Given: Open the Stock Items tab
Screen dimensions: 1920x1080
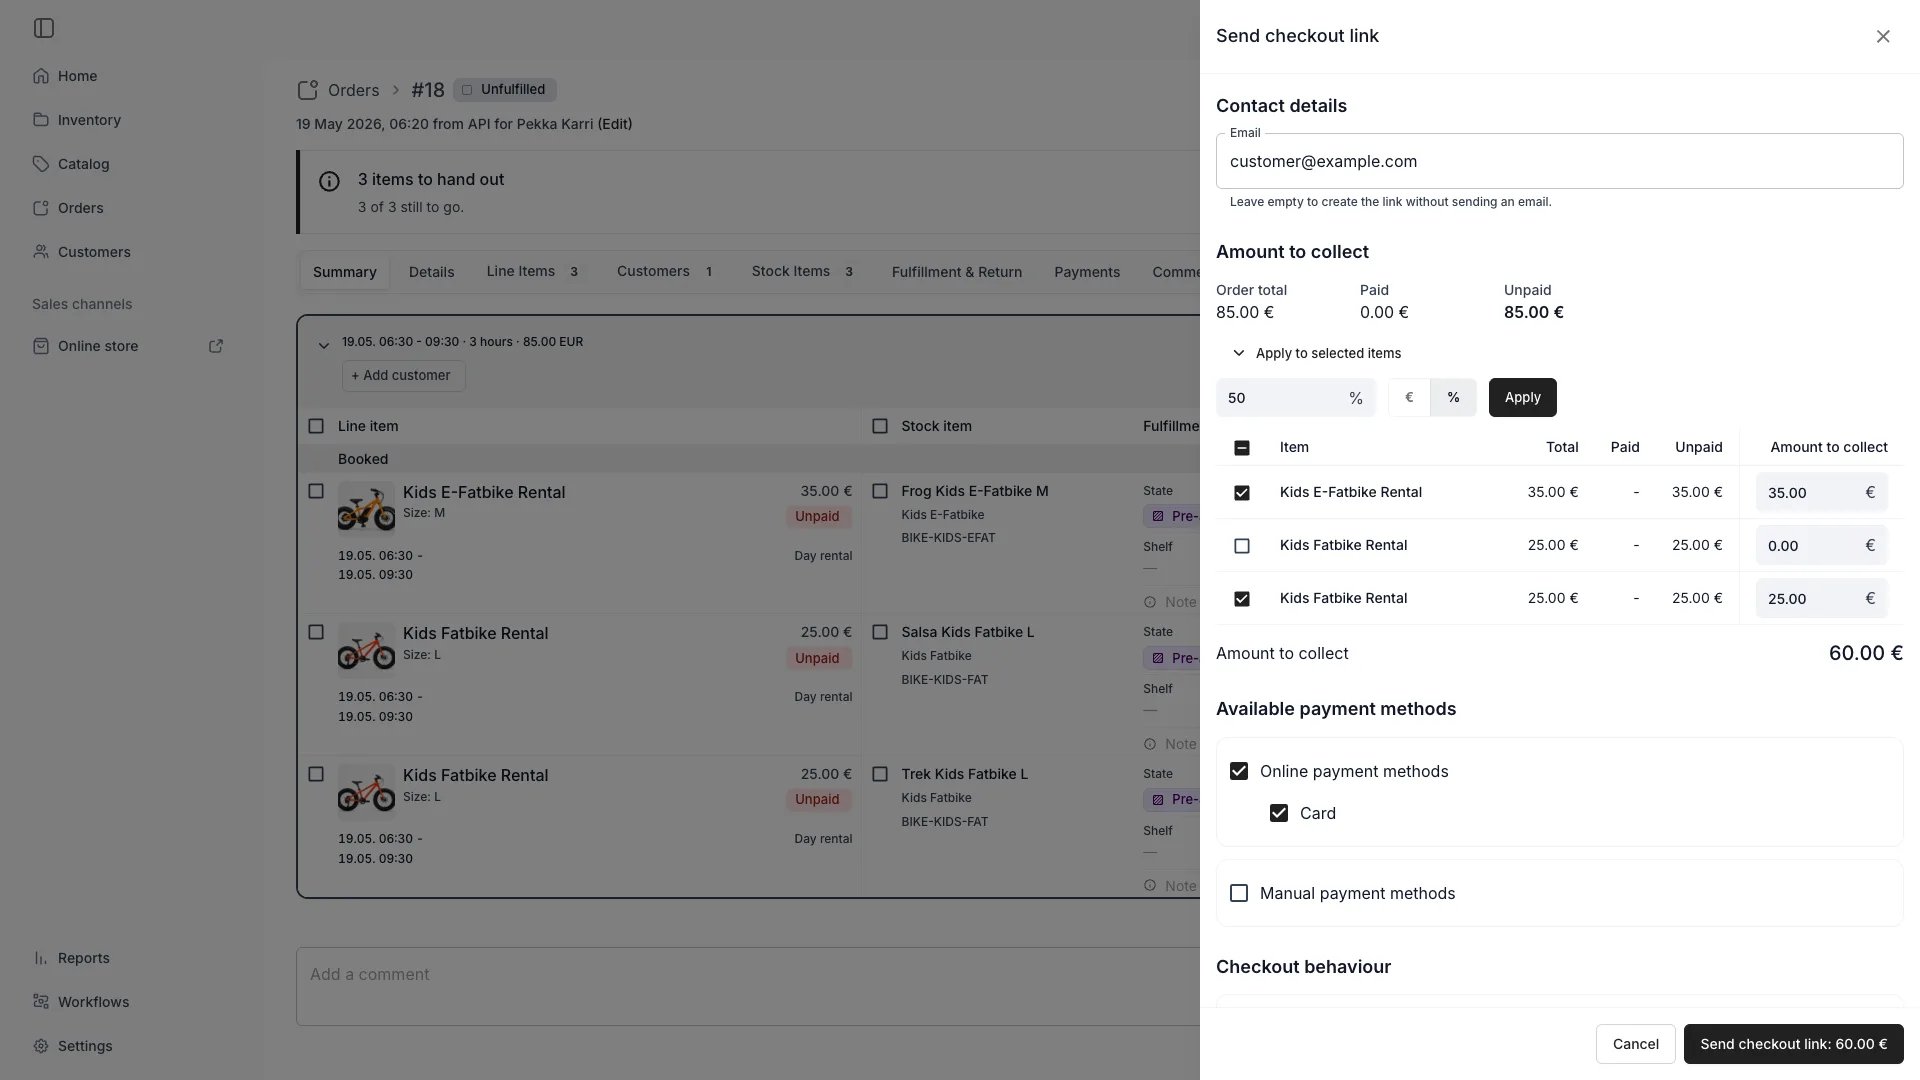Looking at the screenshot, I should coord(803,272).
